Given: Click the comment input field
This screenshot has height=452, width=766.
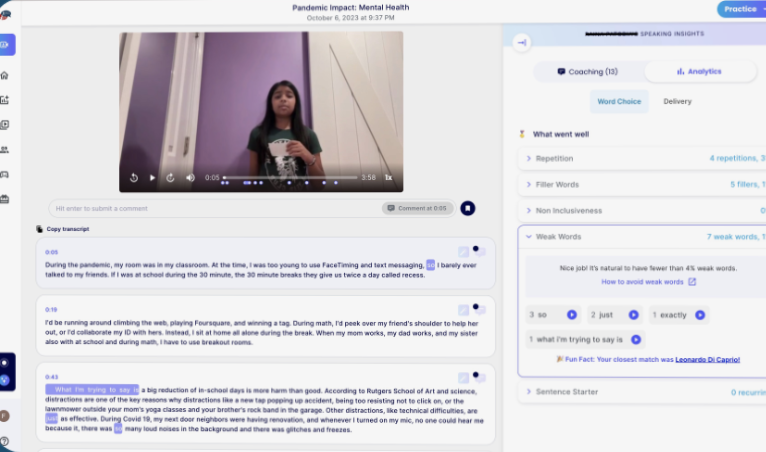Looking at the screenshot, I should click(210, 208).
